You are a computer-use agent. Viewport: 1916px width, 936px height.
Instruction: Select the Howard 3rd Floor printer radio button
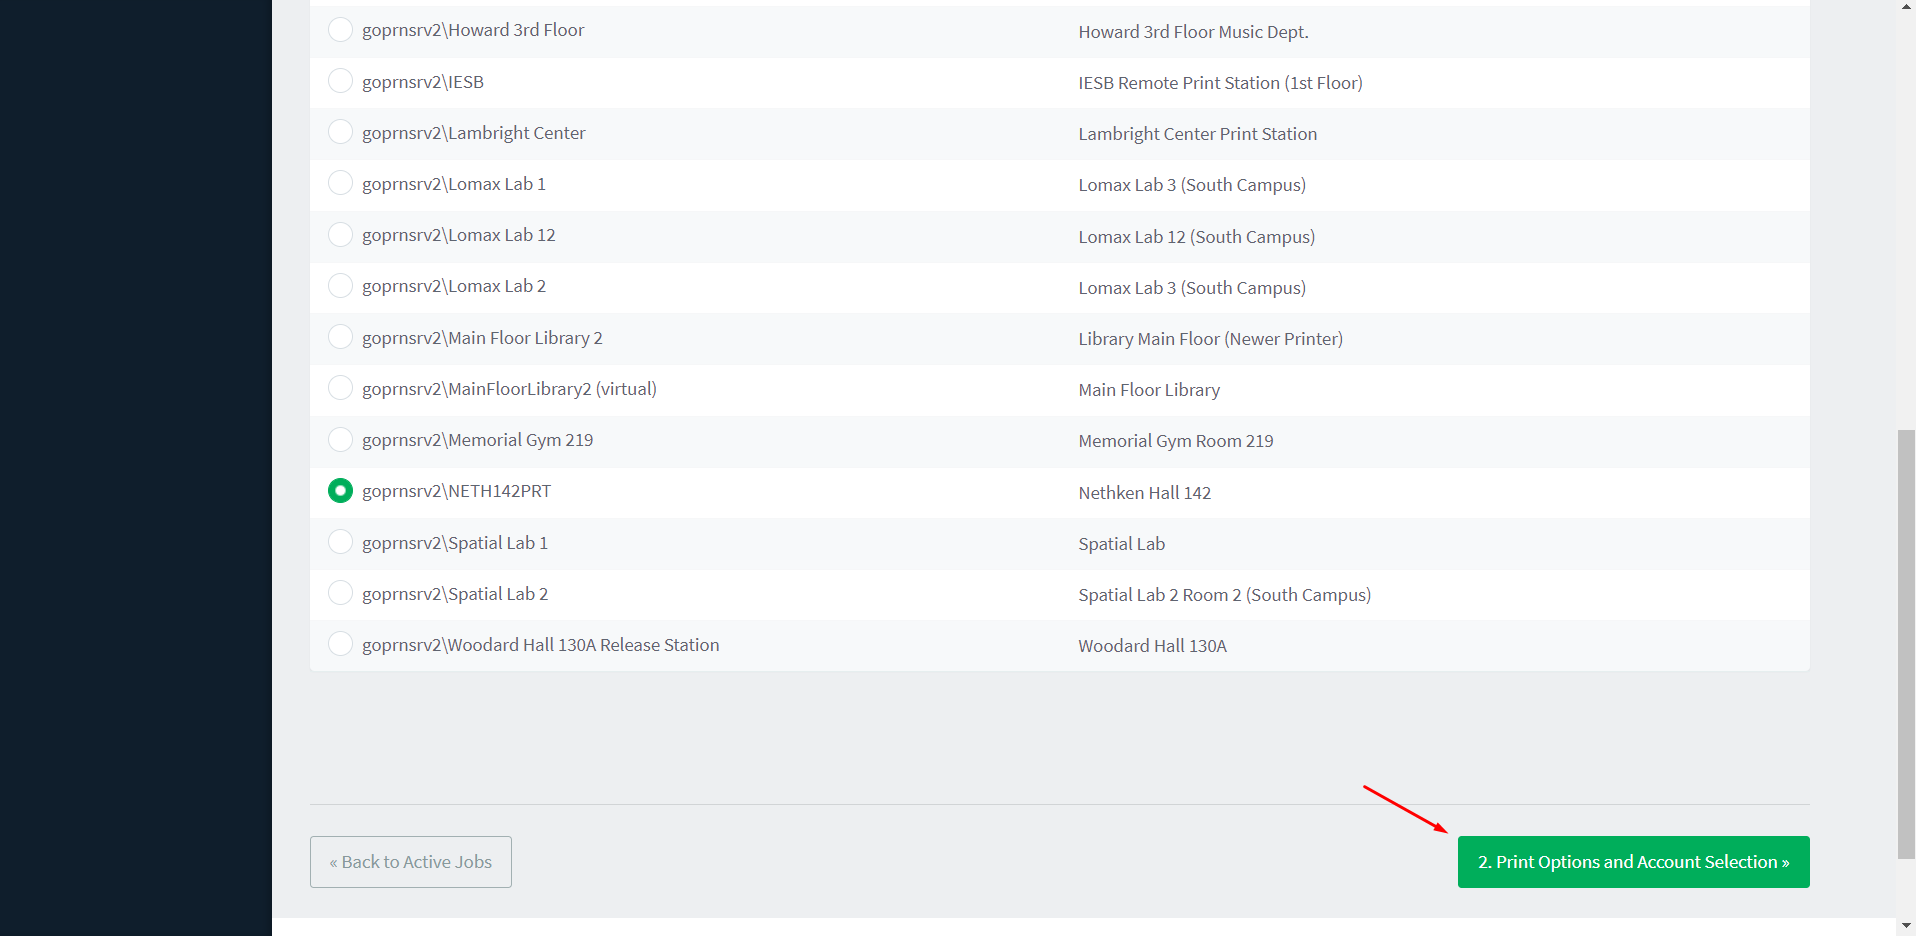click(x=340, y=30)
